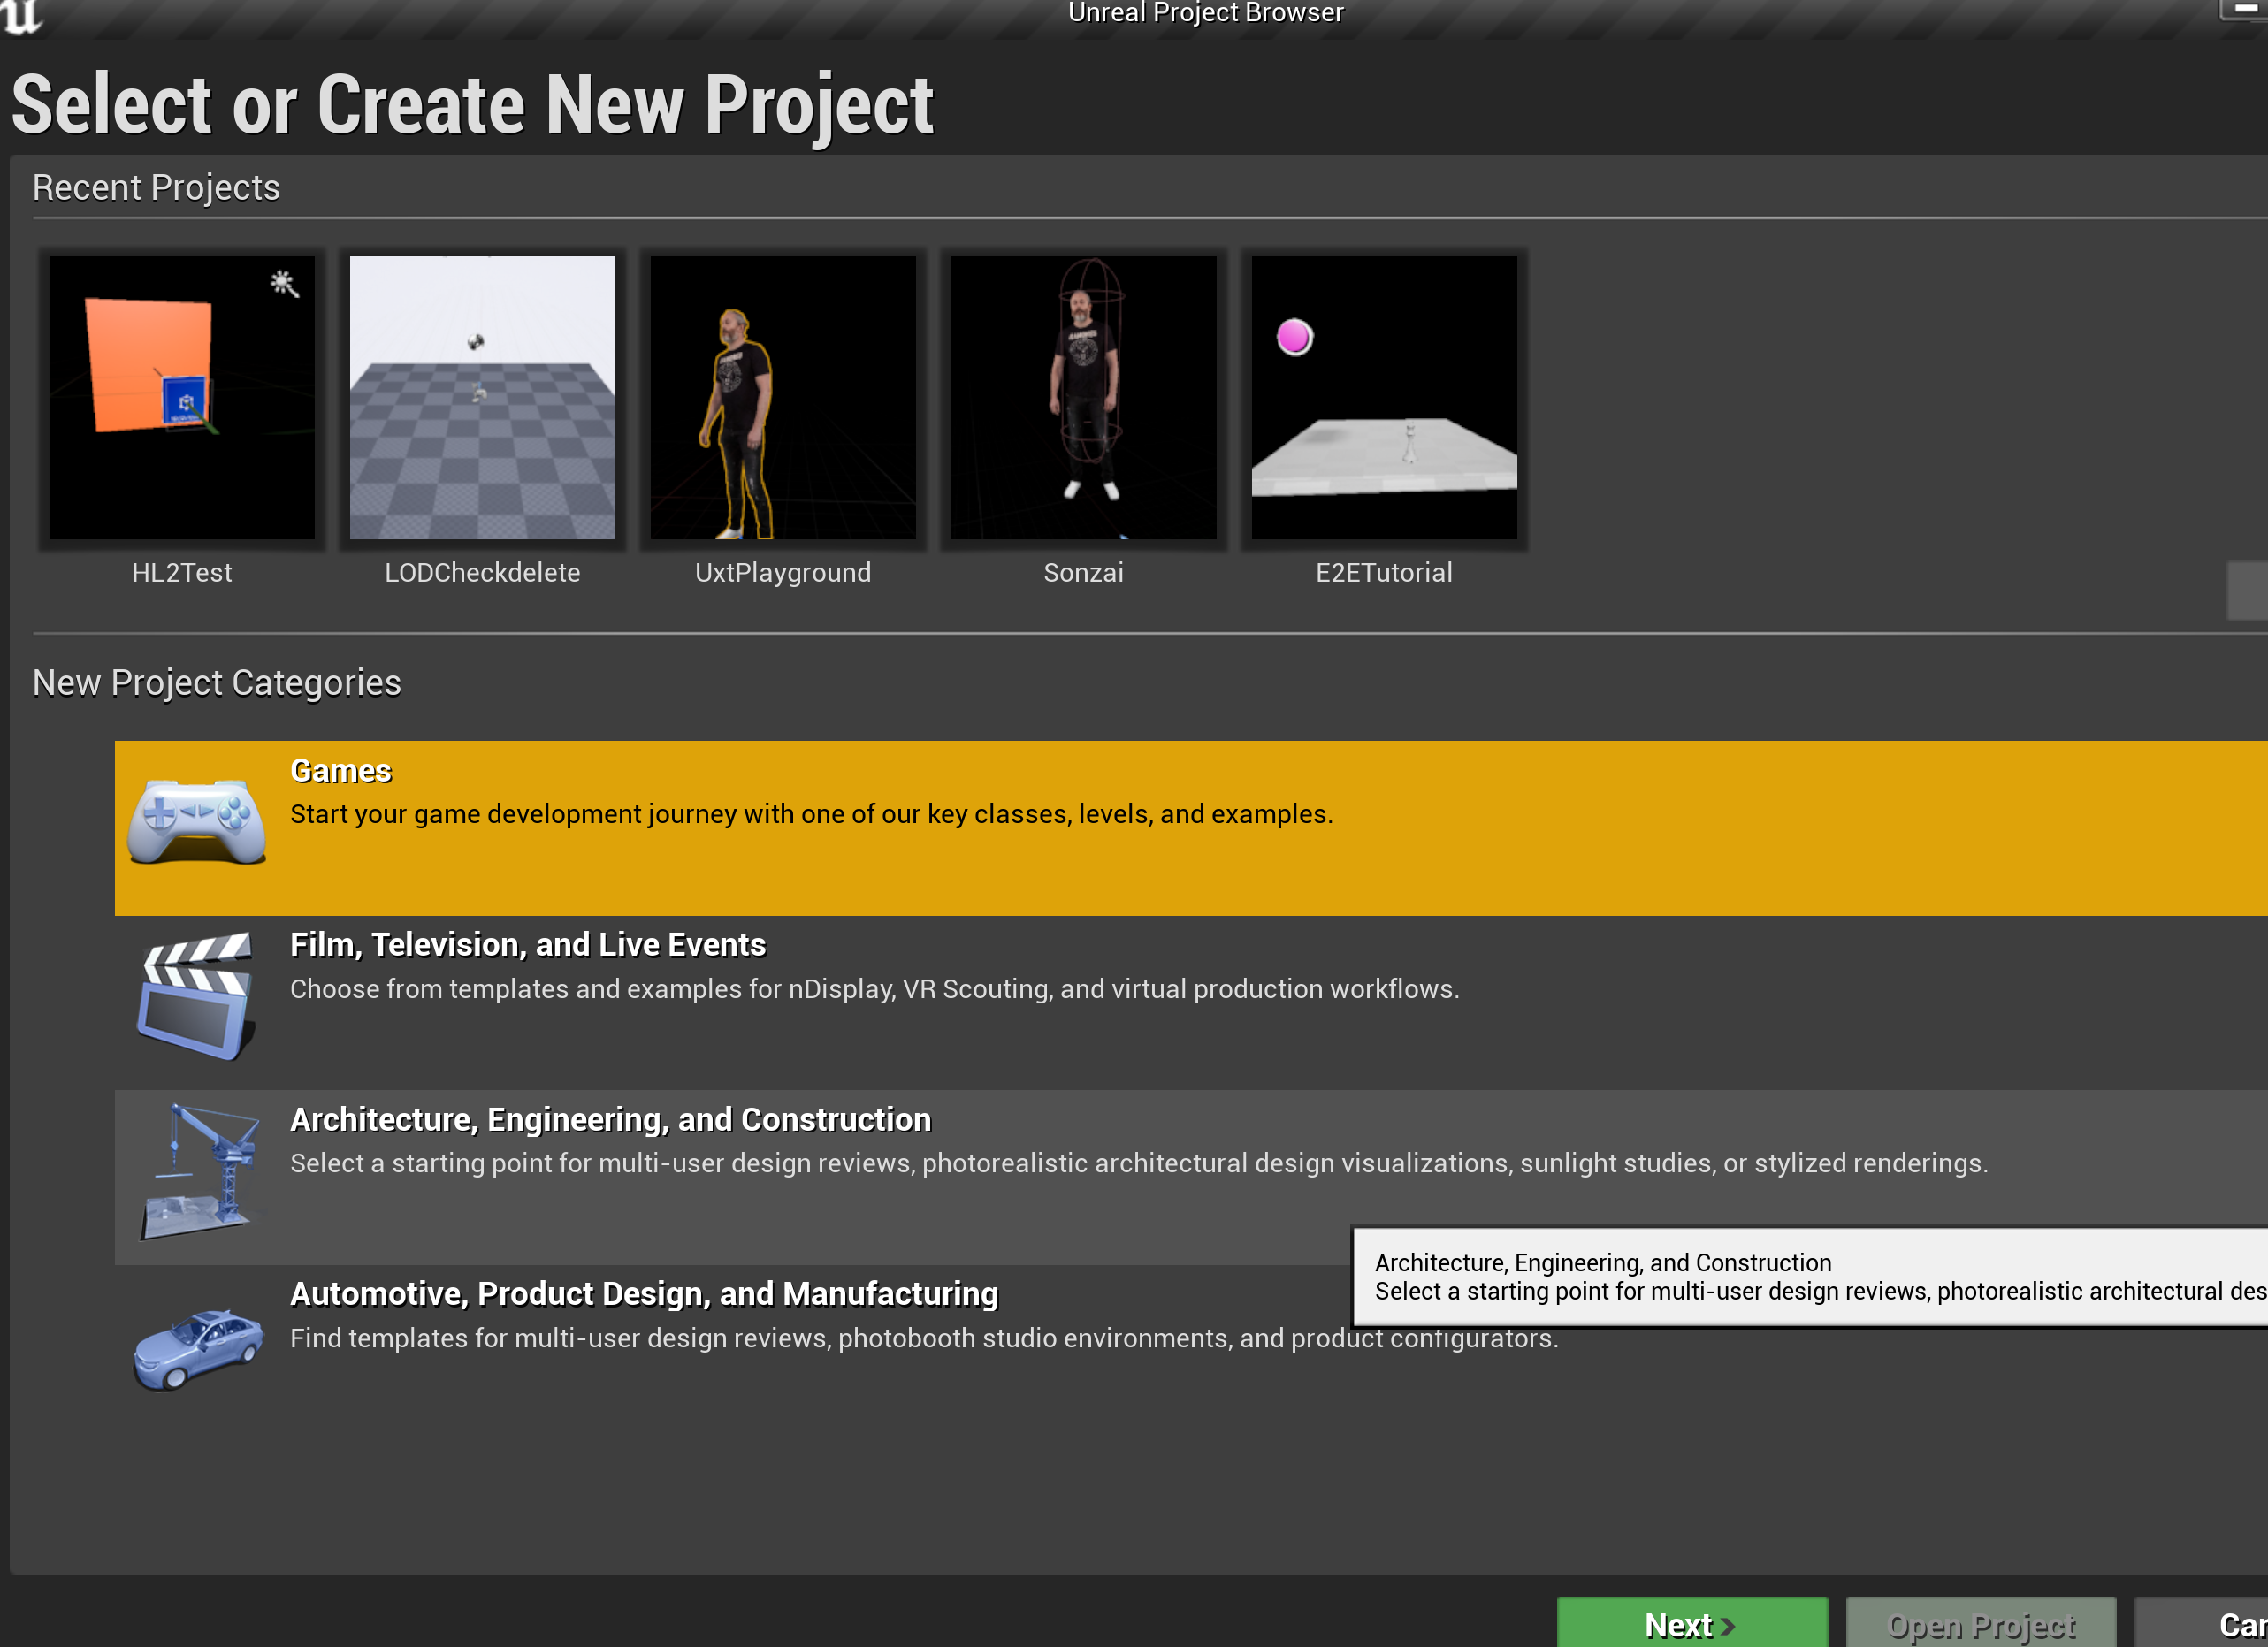This screenshot has height=1647, width=2268.
Task: Click the photobooth studio environments description
Action: click(924, 1338)
